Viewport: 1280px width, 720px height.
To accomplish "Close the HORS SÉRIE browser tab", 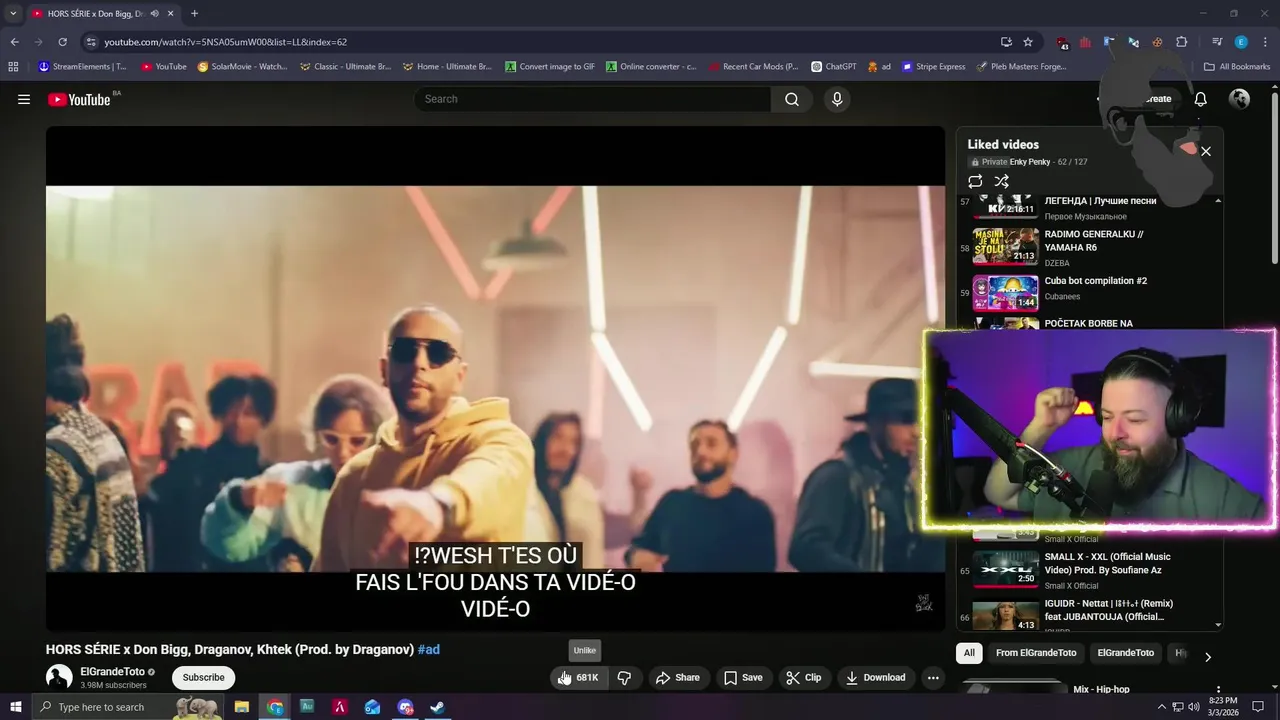I will pos(171,14).
